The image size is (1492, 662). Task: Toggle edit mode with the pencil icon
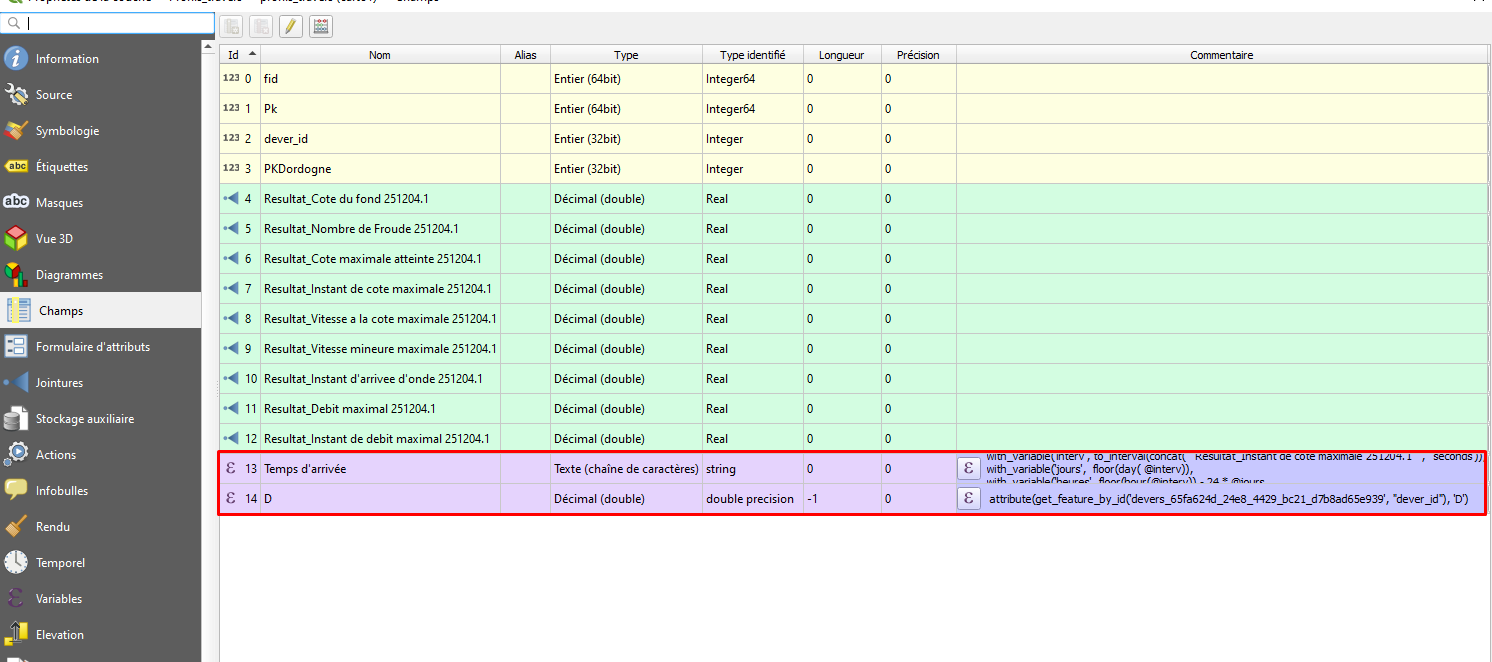click(291, 26)
